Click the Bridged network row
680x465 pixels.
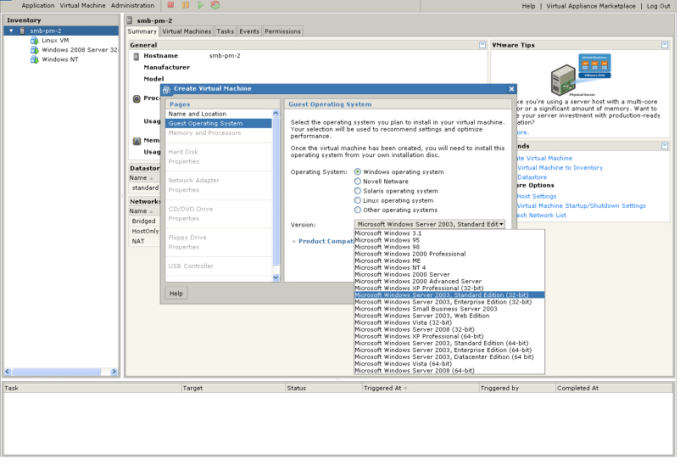(144, 221)
